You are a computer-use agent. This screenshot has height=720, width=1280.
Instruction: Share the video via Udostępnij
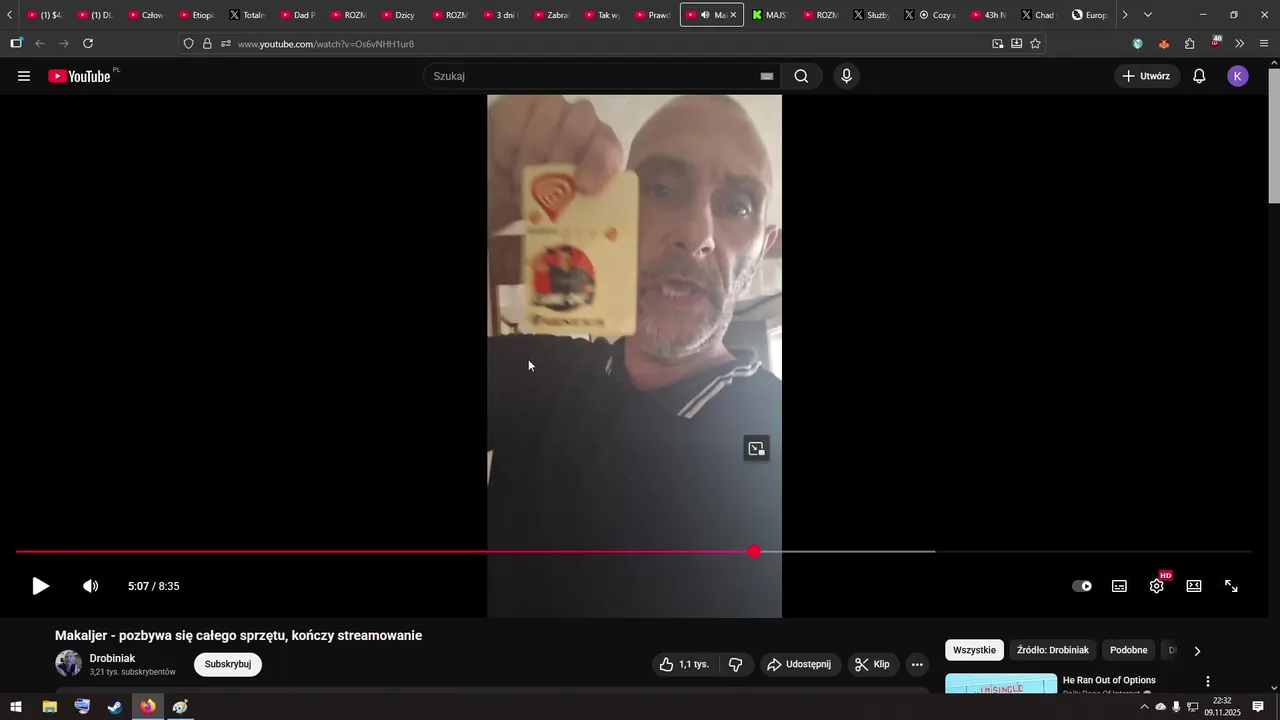[799, 664]
